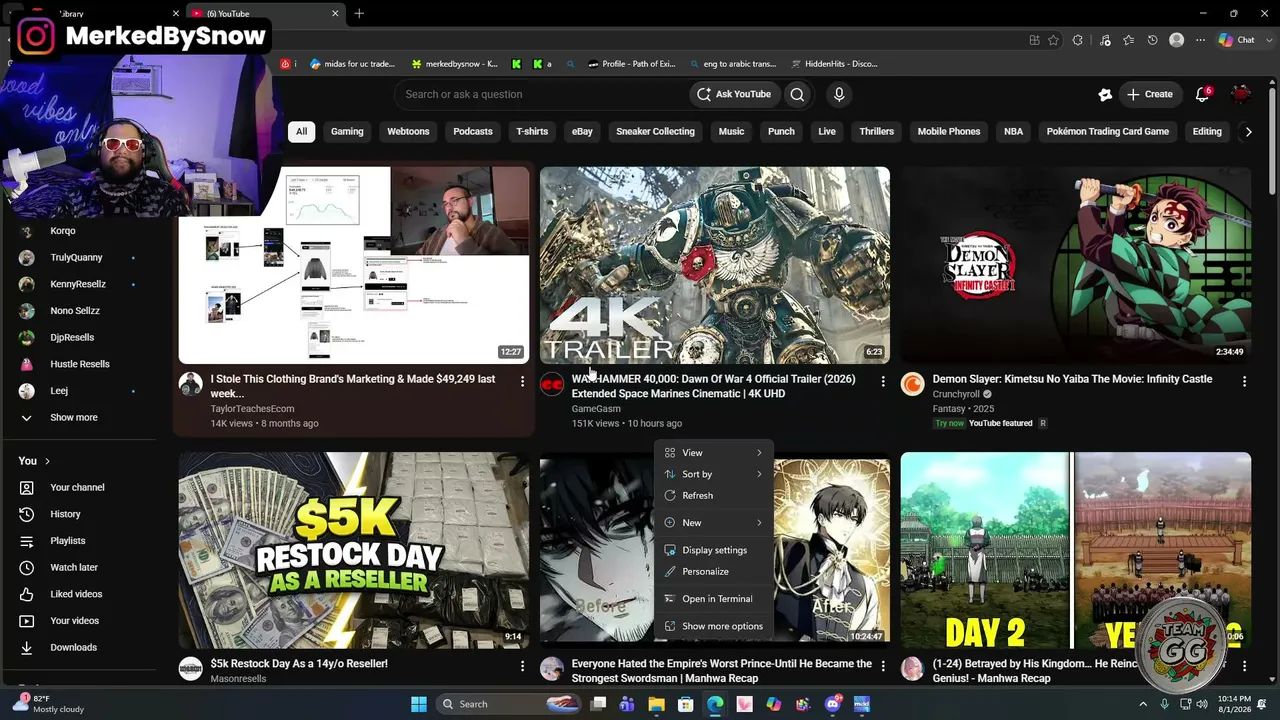
Task: Click the GameGasm channel avatar
Action: tap(552, 385)
